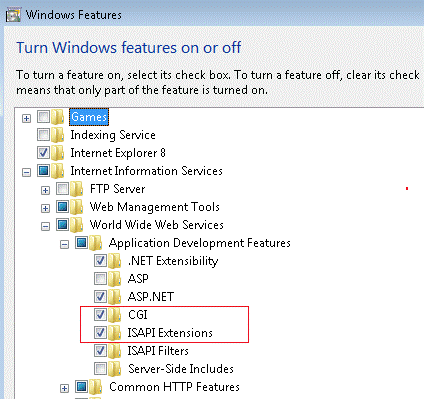
Task: Click the folder icon beside Web Management Tools
Action: 77,207
